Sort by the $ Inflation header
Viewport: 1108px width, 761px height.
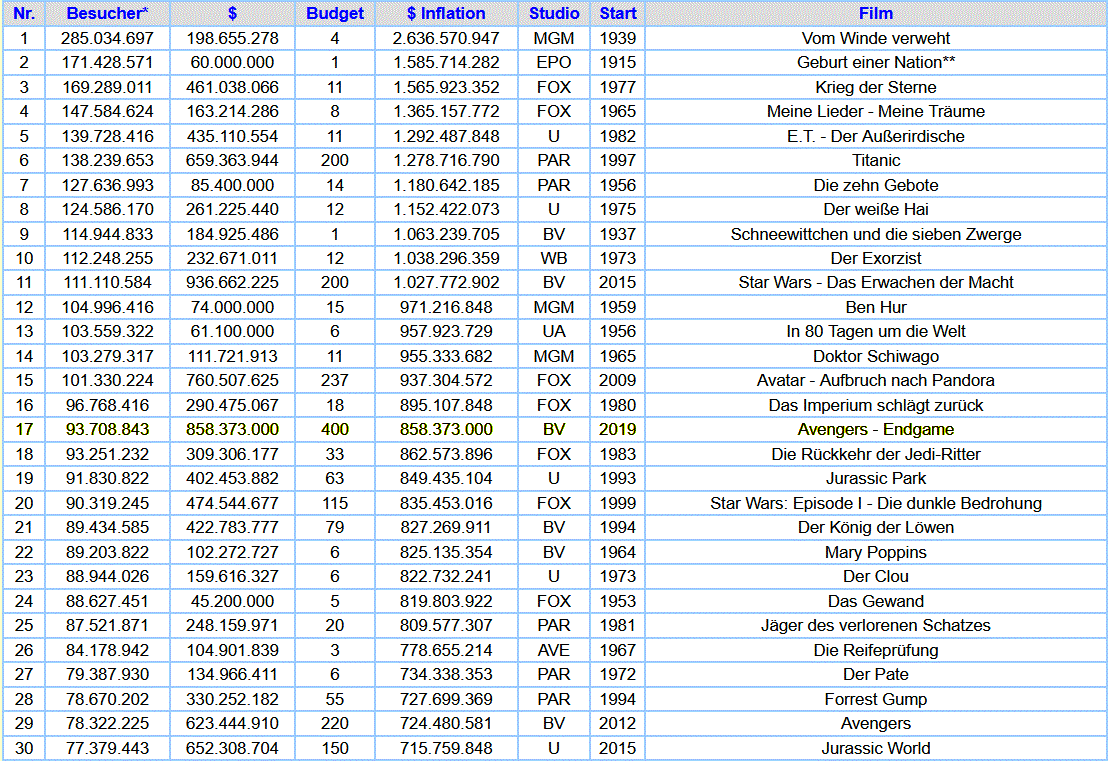pyautogui.click(x=446, y=14)
